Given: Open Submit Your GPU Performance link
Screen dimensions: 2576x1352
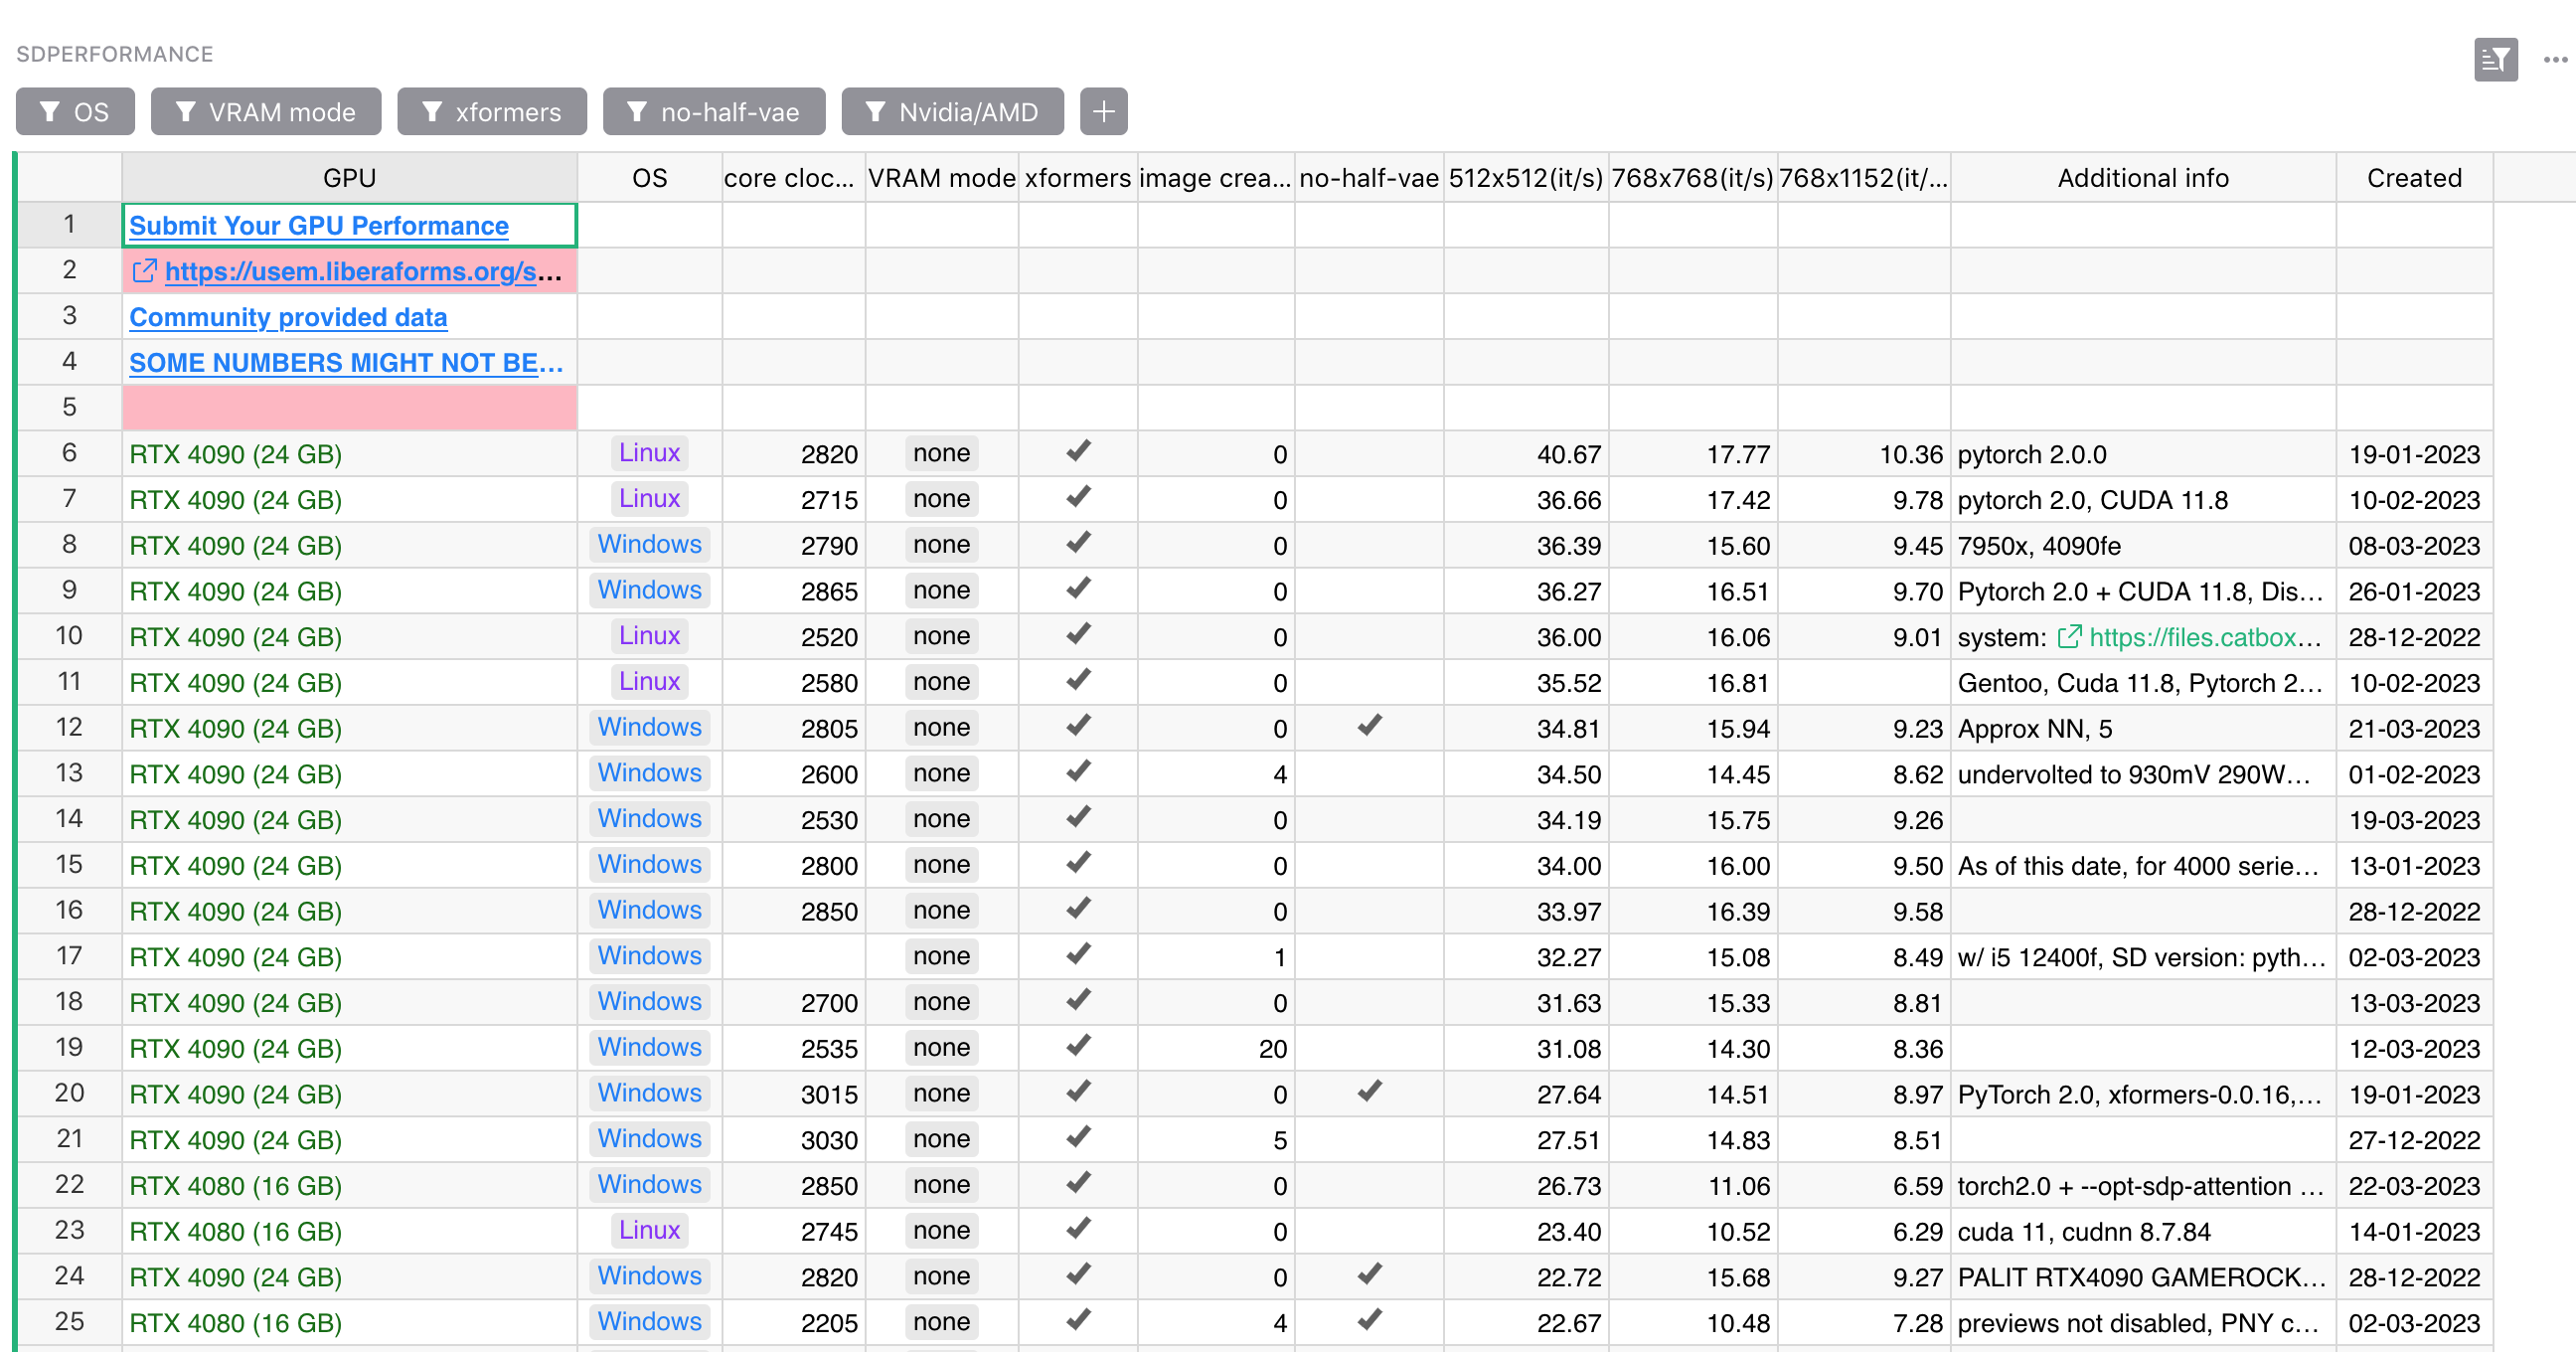Looking at the screenshot, I should 319,226.
